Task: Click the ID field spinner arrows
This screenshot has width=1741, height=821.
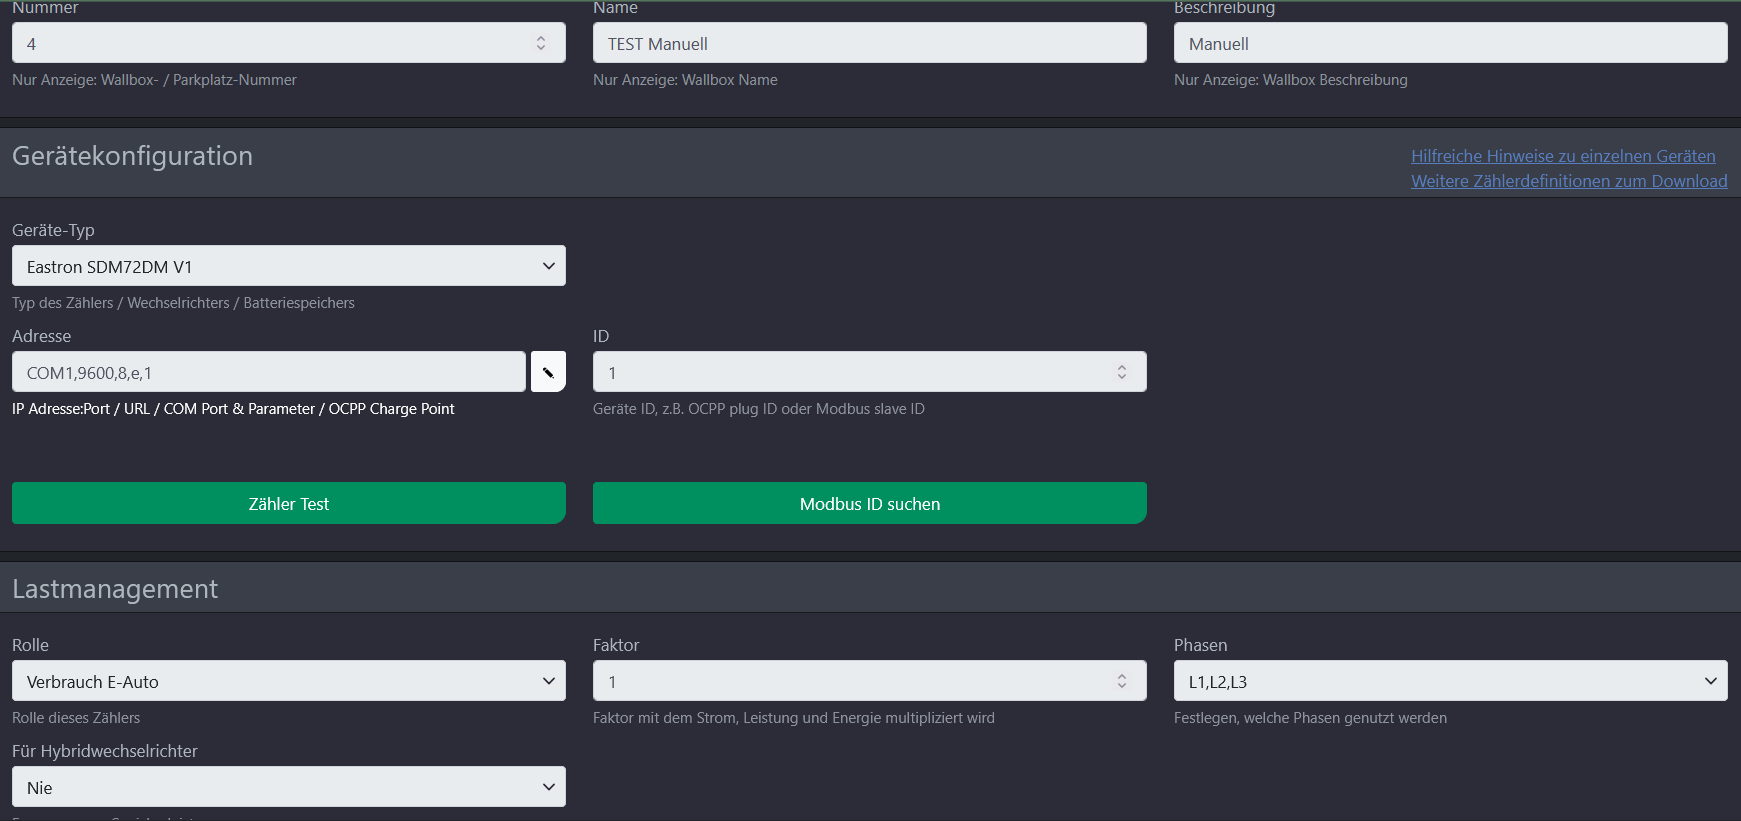Action: pos(1122,372)
